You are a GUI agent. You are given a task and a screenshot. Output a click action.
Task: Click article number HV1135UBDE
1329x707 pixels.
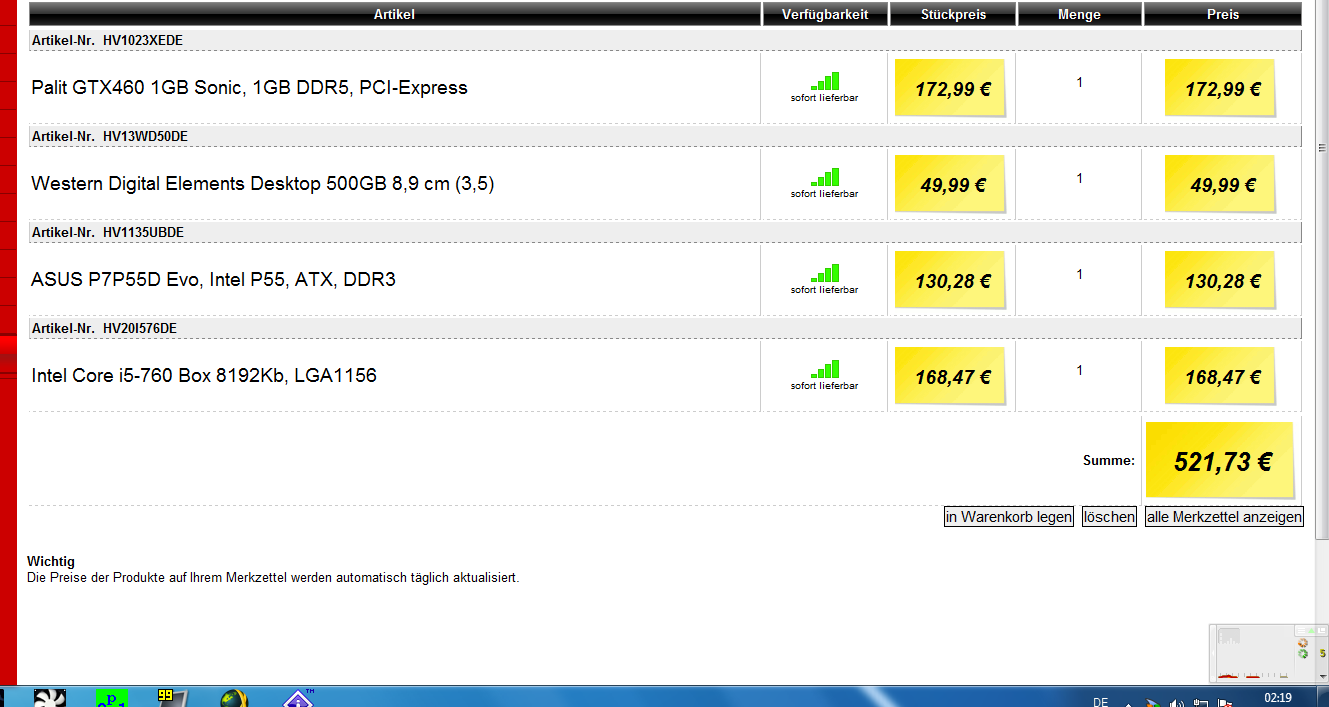click(x=143, y=232)
